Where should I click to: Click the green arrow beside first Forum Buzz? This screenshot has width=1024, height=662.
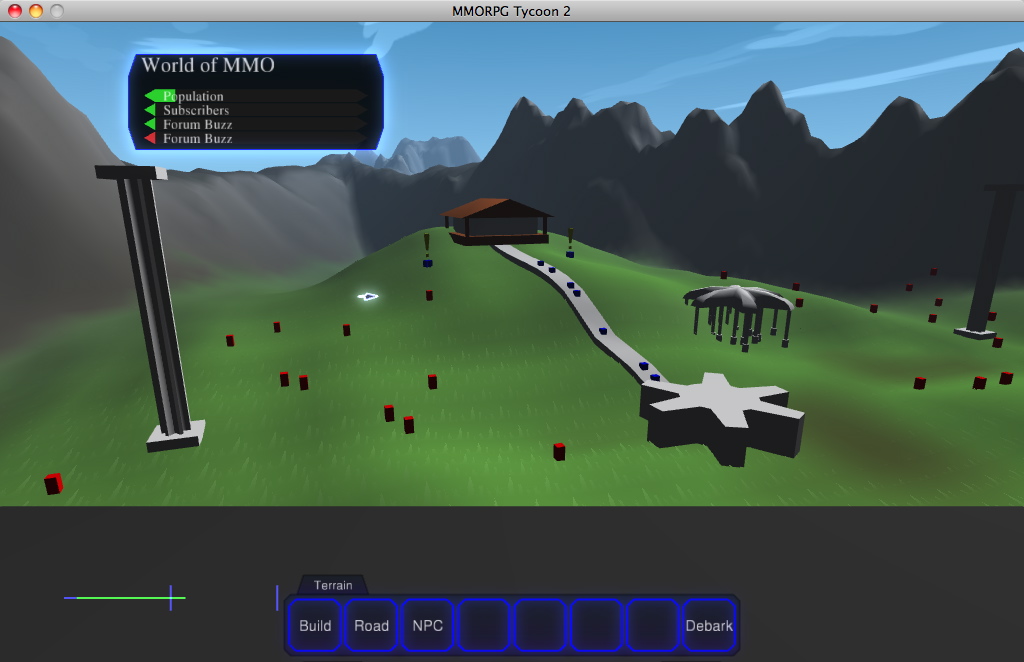(x=150, y=124)
